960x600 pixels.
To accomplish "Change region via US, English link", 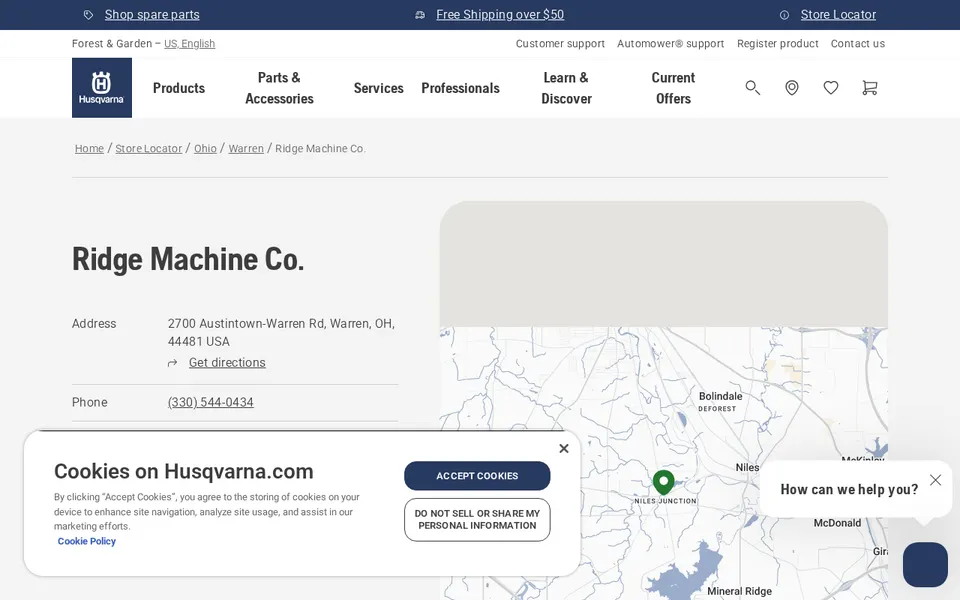I will [x=189, y=43].
